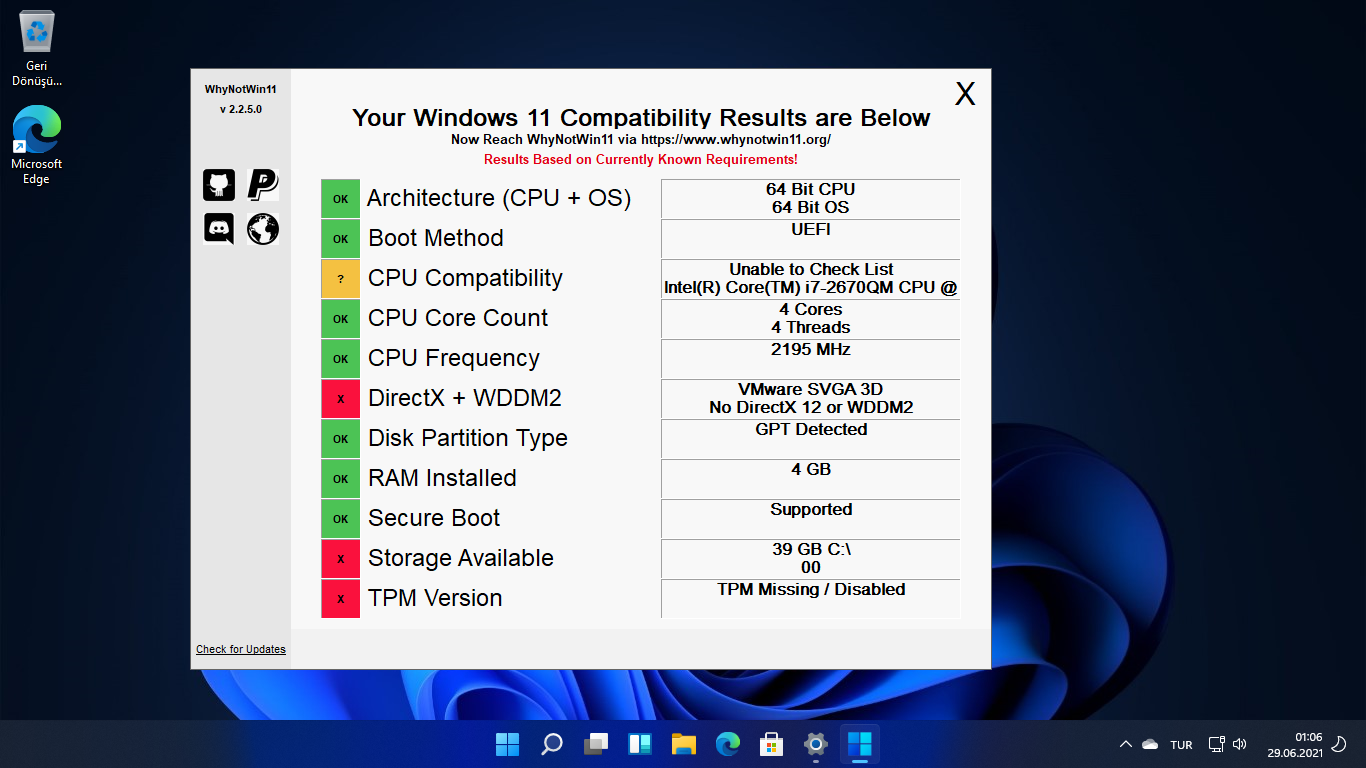Click the red X status for Storage Available
This screenshot has height=768, width=1366.
340,559
